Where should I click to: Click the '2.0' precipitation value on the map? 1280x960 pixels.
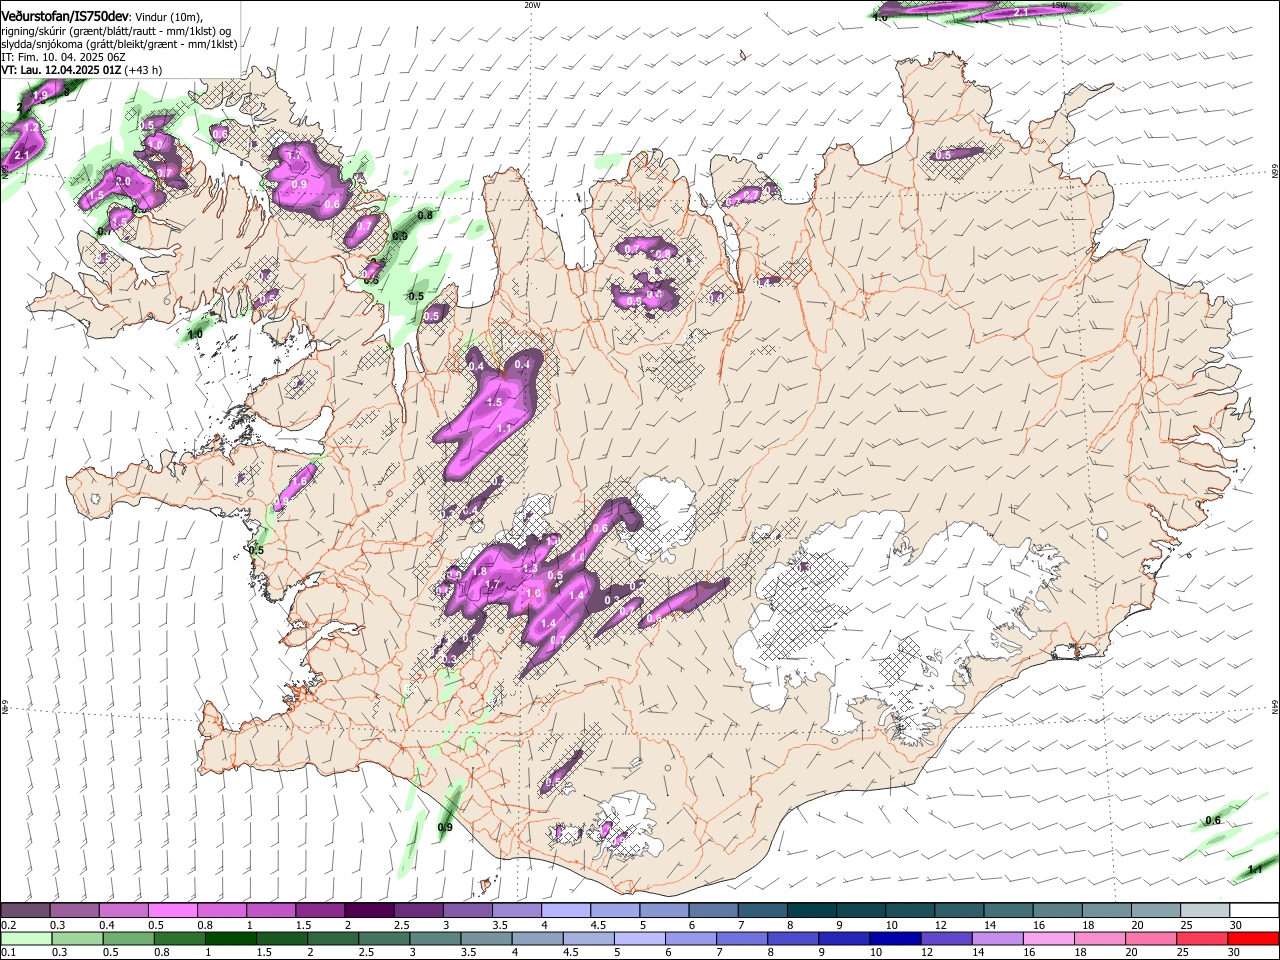pyautogui.click(x=124, y=181)
